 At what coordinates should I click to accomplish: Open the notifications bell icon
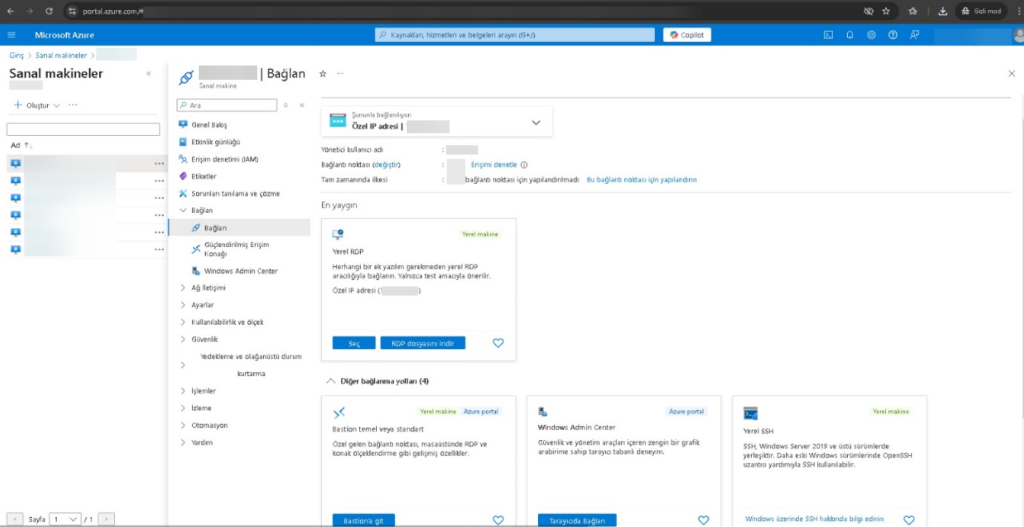point(849,34)
